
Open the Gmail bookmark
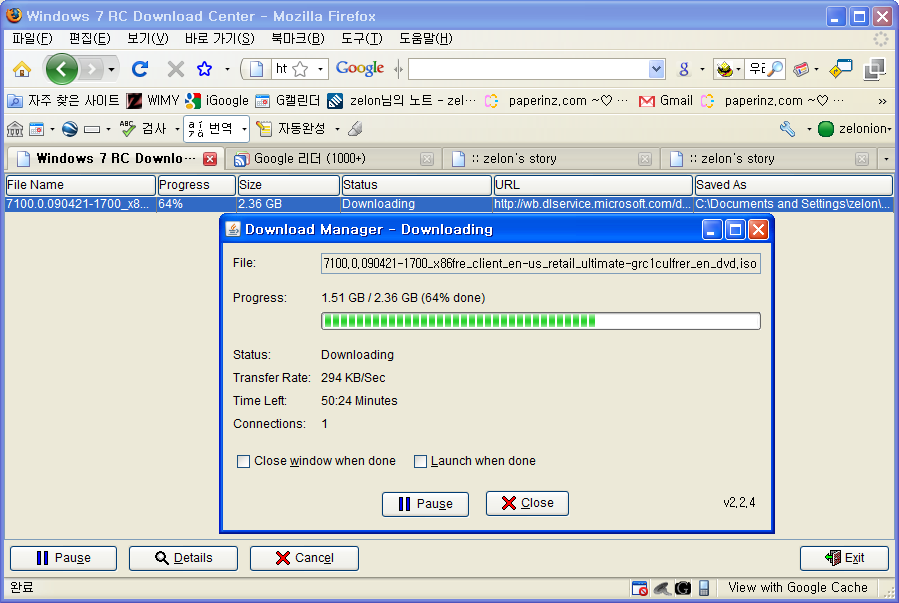pos(666,101)
